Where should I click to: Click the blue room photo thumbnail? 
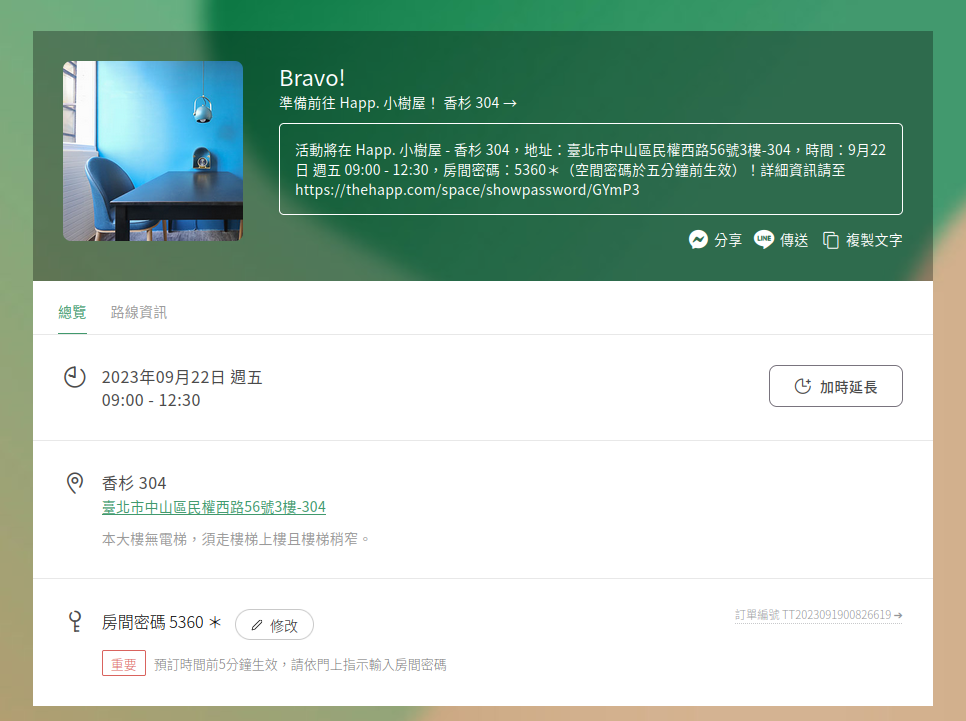click(x=153, y=151)
